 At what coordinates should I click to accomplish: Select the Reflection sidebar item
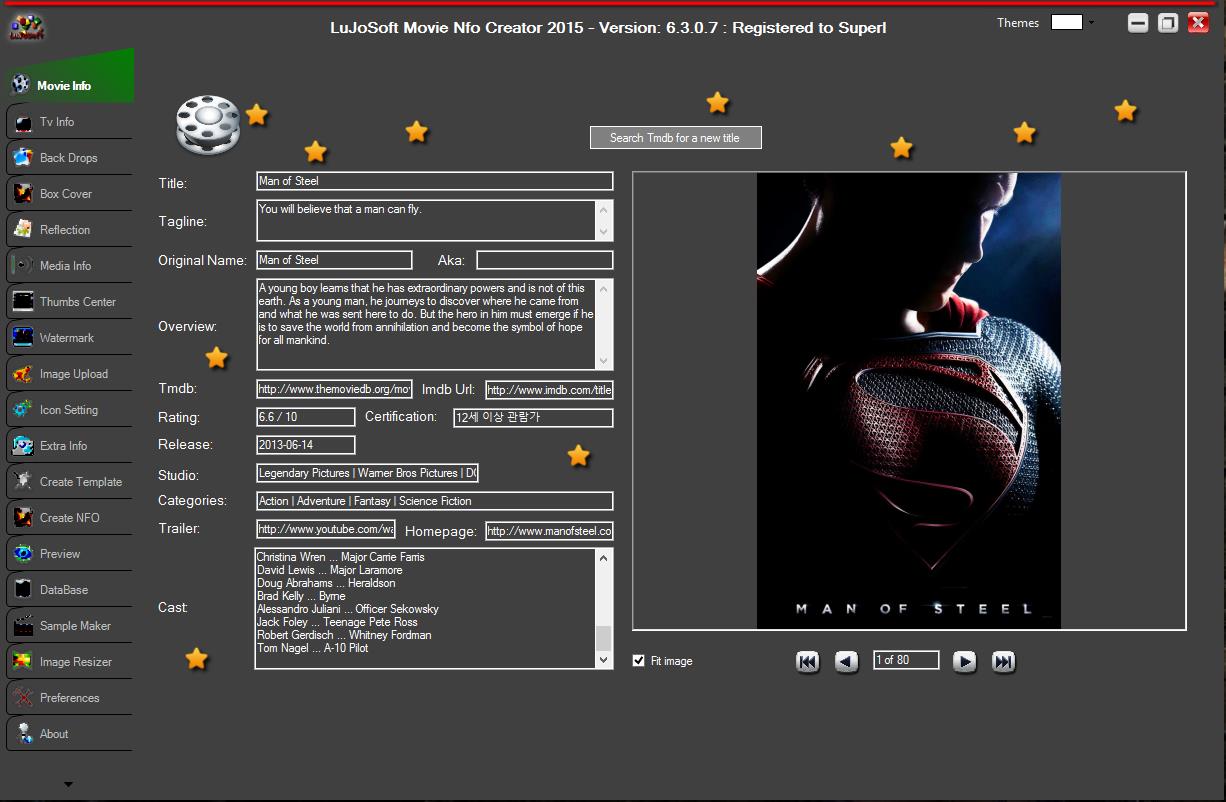[x=69, y=230]
